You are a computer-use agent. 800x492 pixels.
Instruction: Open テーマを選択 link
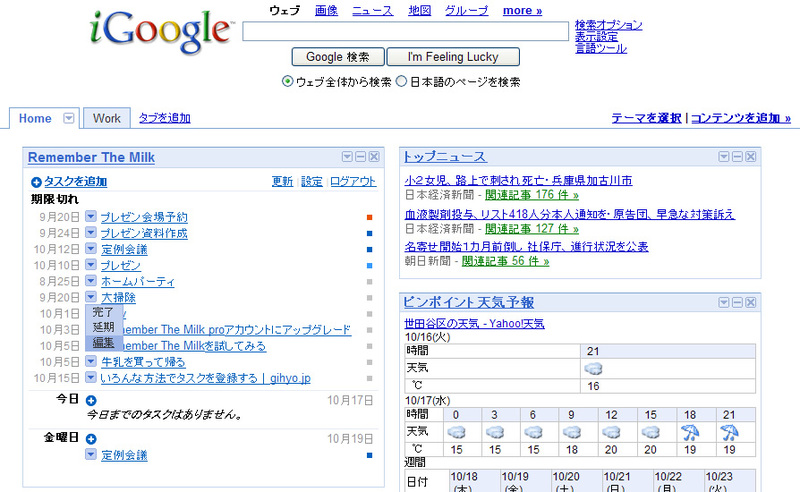pos(646,118)
